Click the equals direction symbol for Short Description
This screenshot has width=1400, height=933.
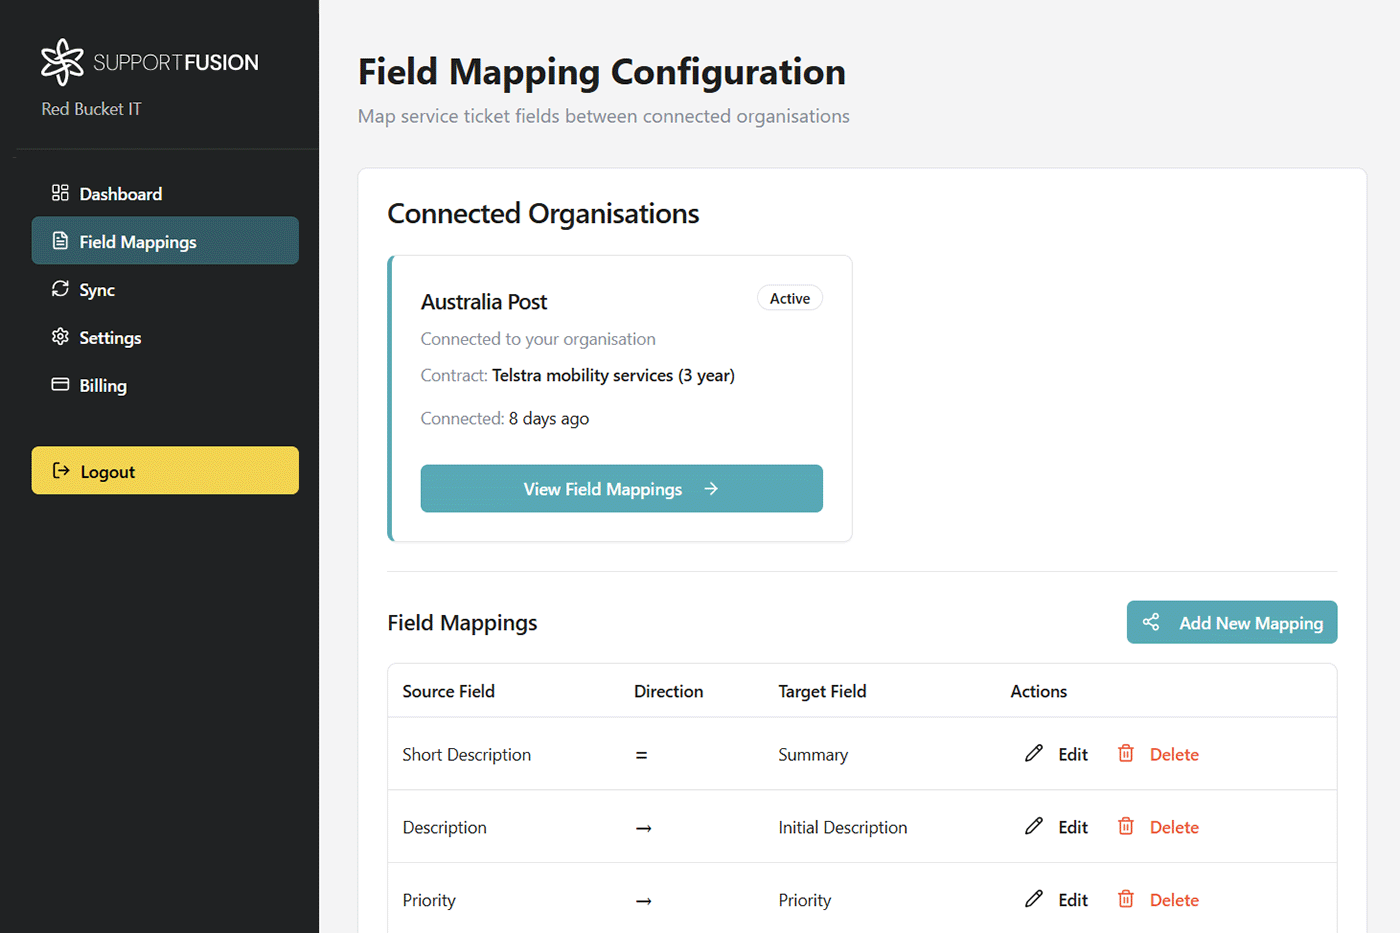click(642, 755)
